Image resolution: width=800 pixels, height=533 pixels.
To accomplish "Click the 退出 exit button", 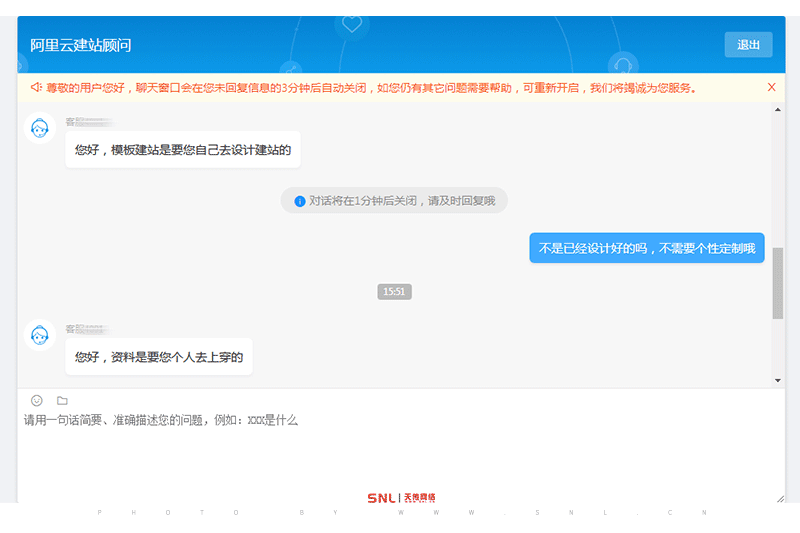I will [x=748, y=45].
